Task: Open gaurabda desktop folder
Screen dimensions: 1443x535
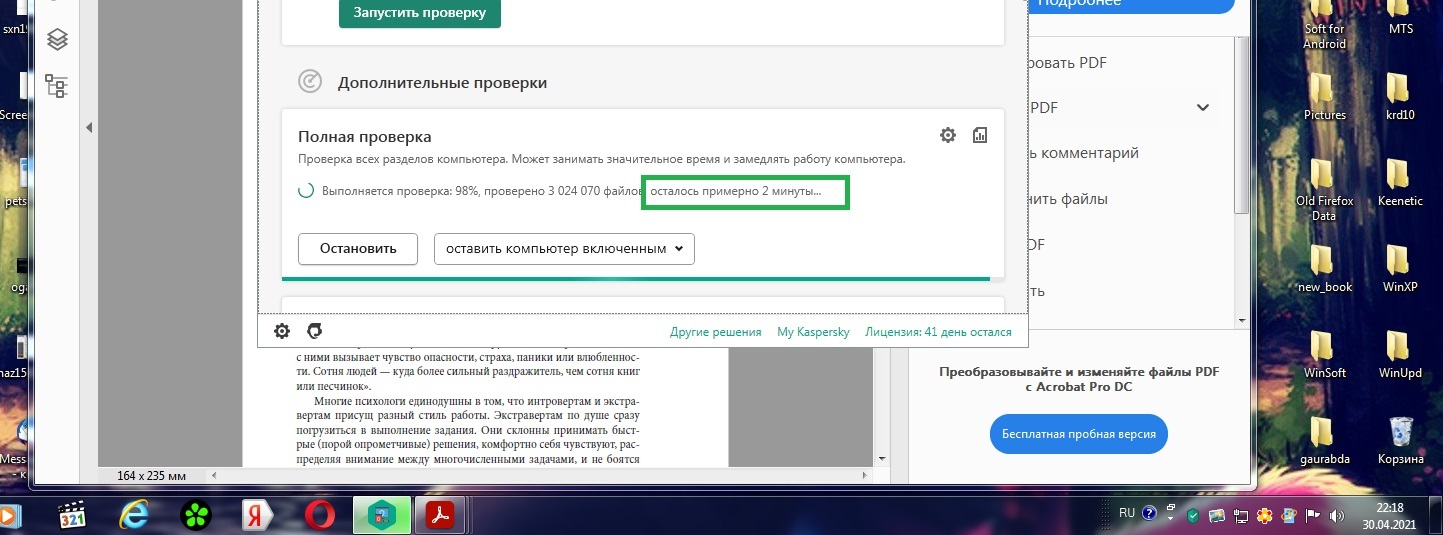Action: (1324, 440)
